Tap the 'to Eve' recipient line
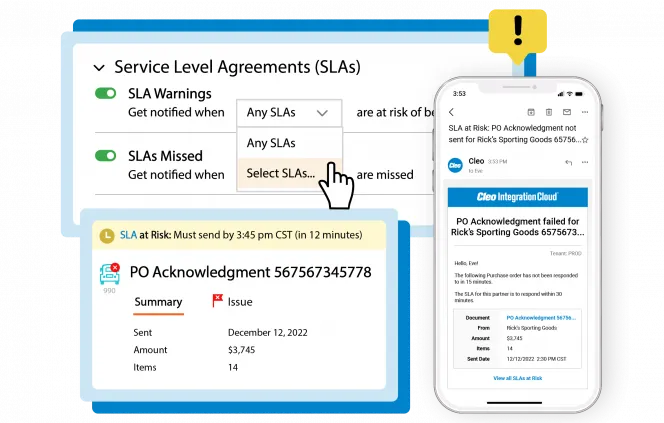This screenshot has height=423, width=664. (x=475, y=171)
